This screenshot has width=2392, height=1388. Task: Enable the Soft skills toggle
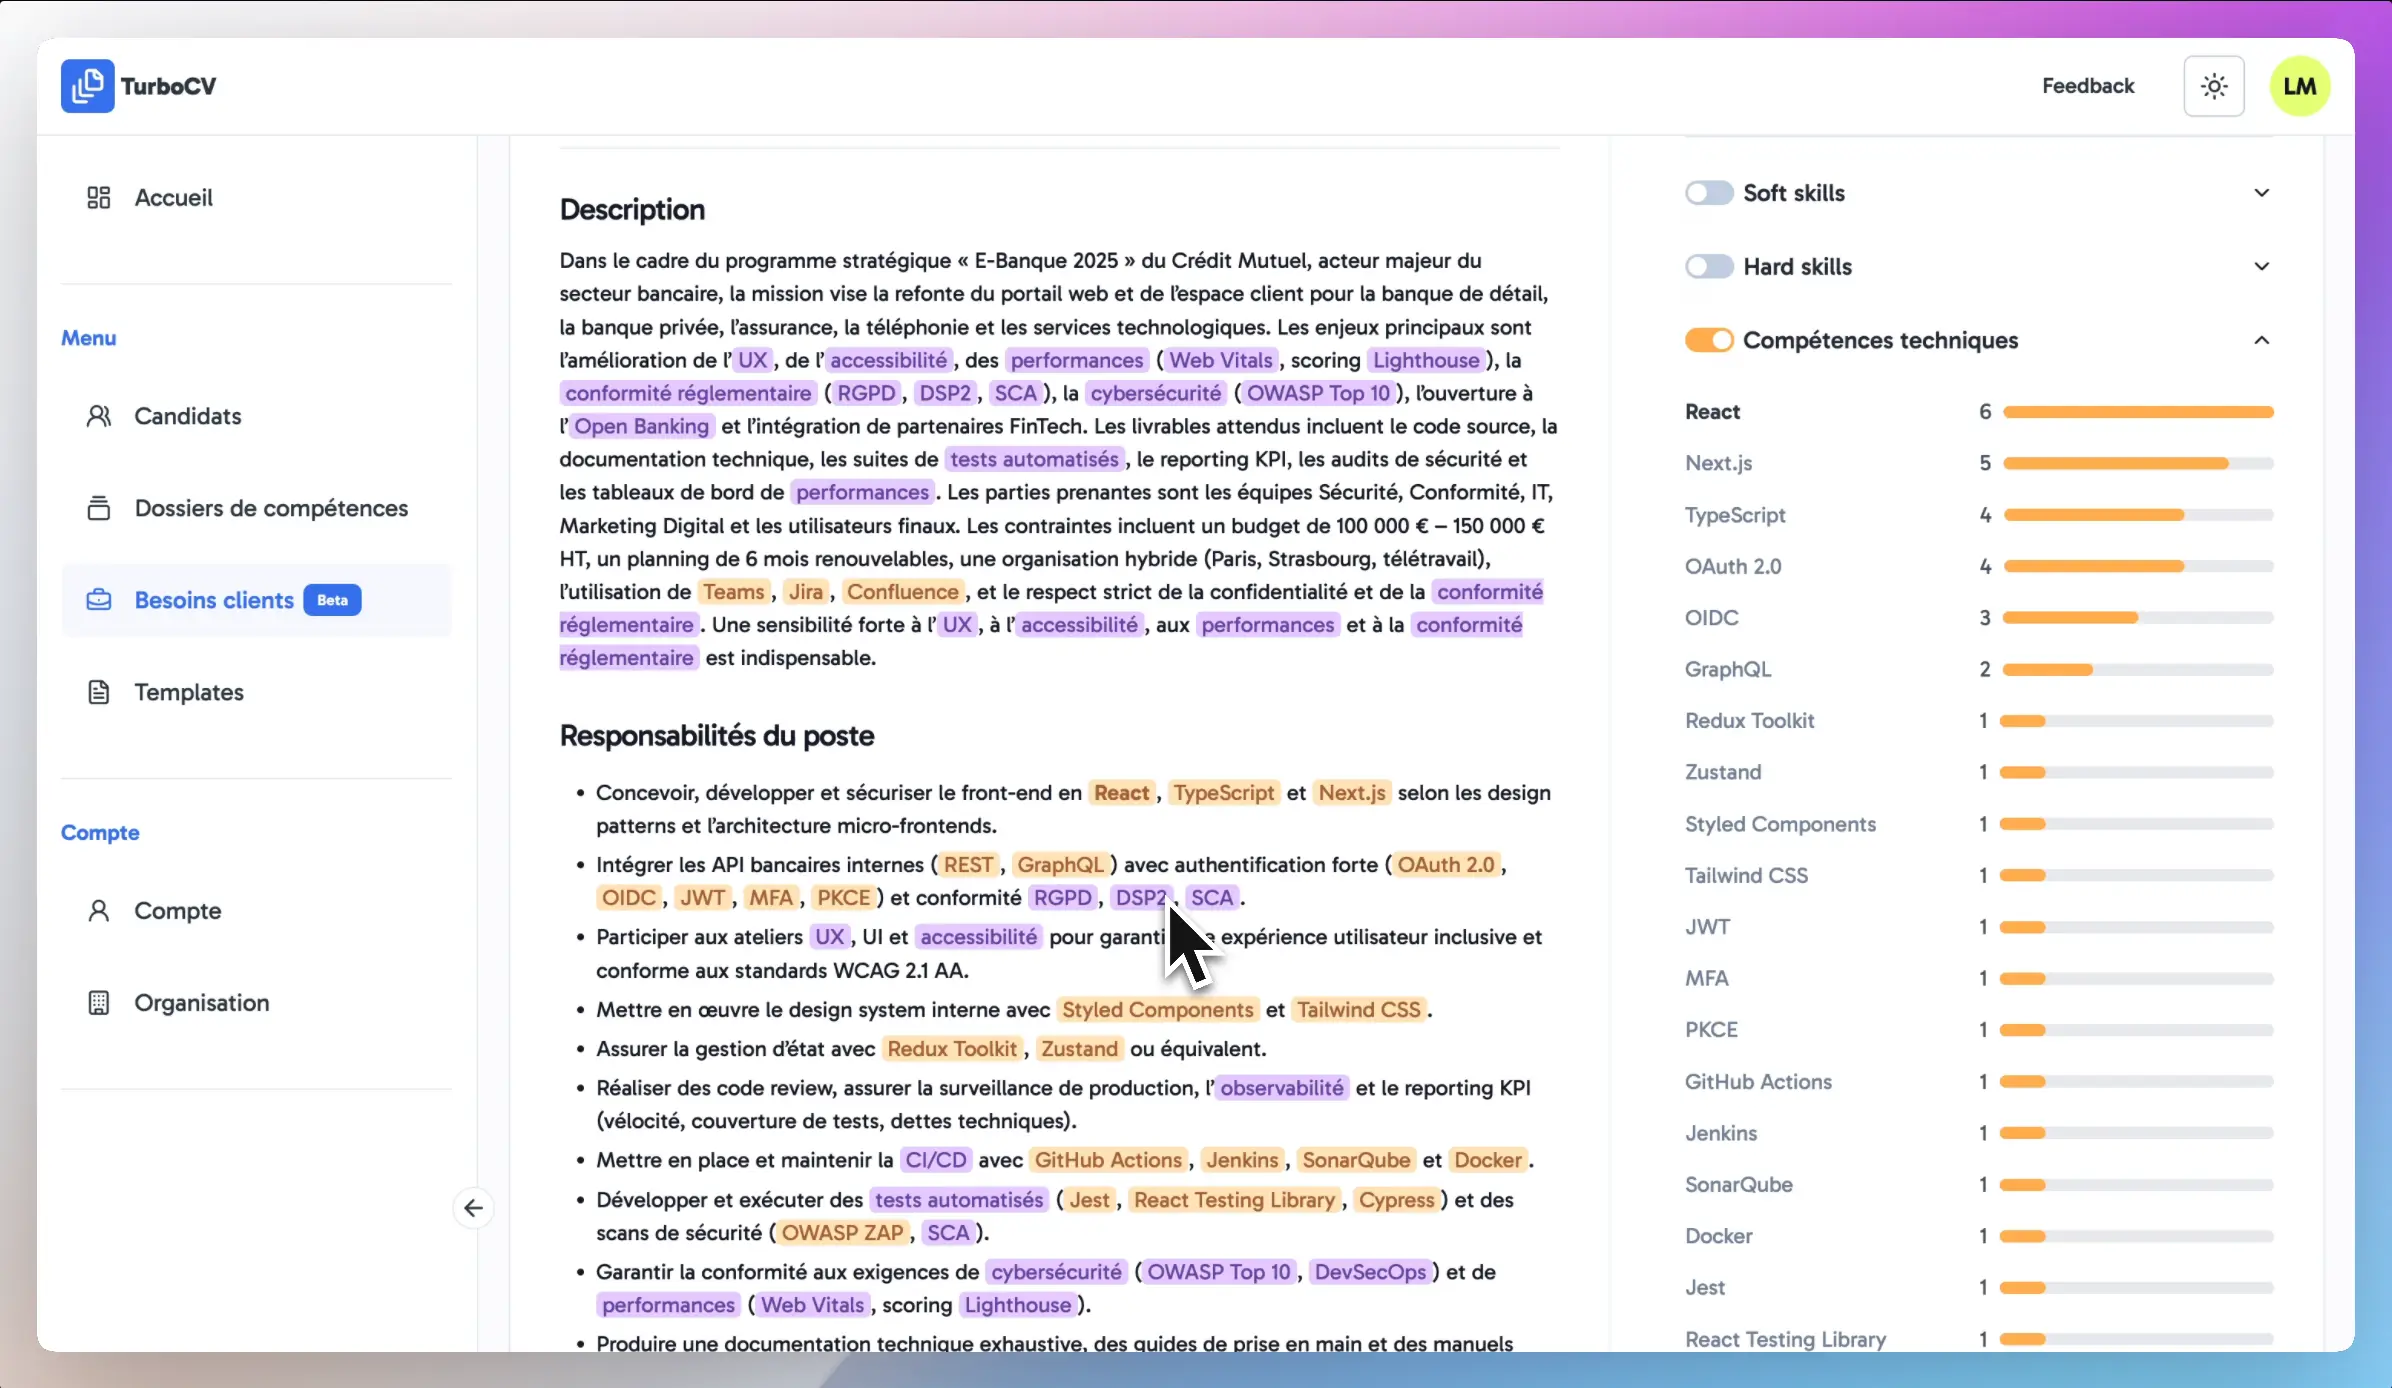click(x=1709, y=193)
